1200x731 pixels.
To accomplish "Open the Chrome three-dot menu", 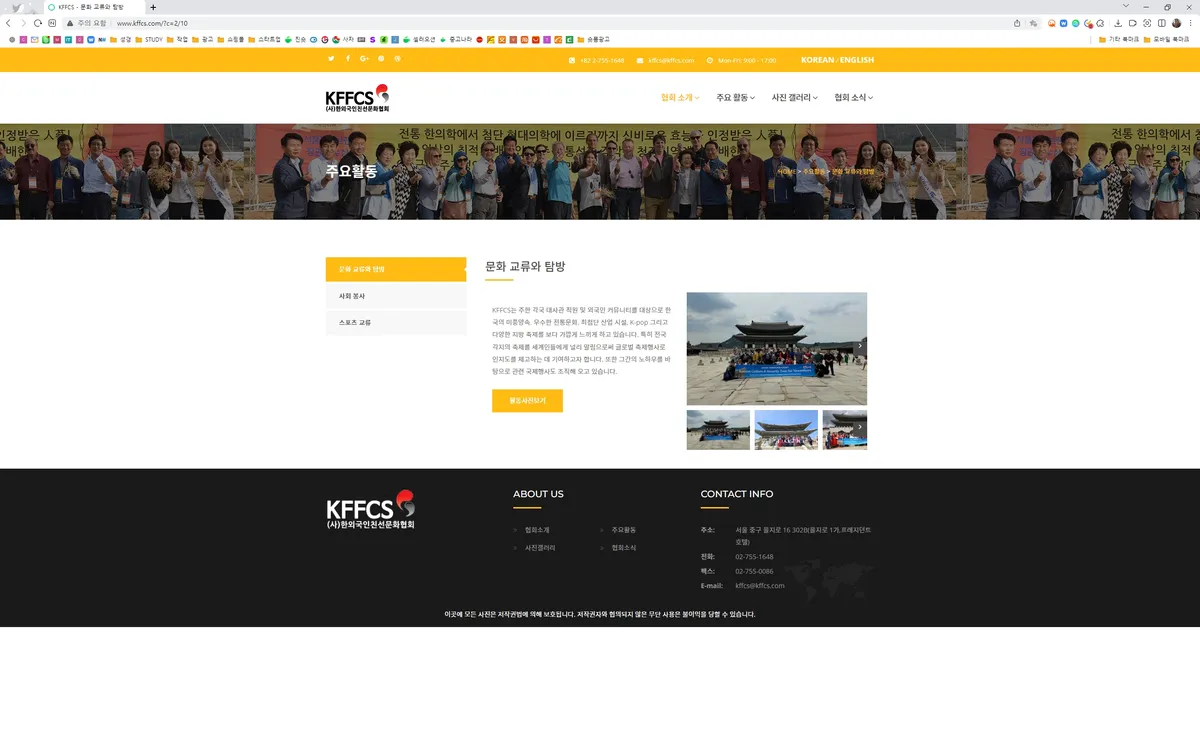I will coord(1190,23).
